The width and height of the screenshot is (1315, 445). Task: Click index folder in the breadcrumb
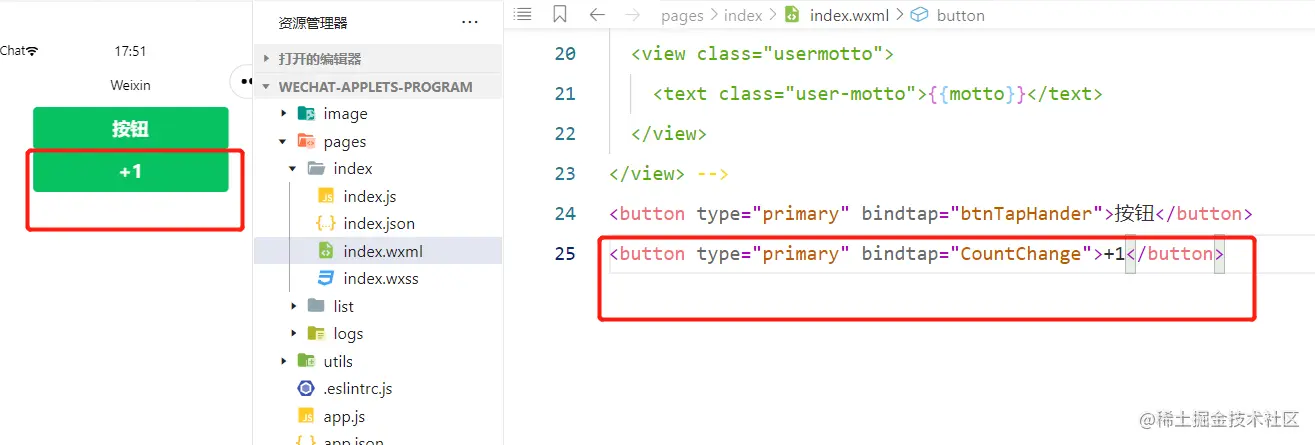(x=743, y=16)
